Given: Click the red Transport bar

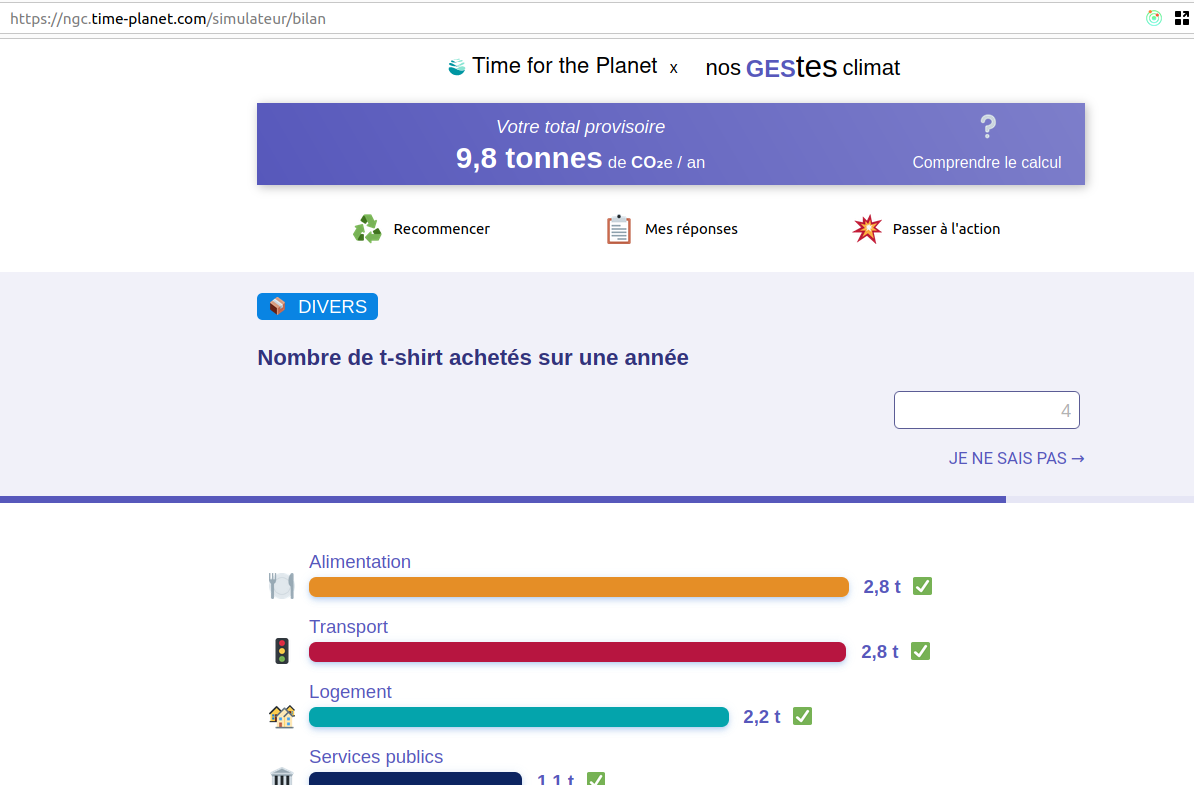Looking at the screenshot, I should [x=577, y=652].
